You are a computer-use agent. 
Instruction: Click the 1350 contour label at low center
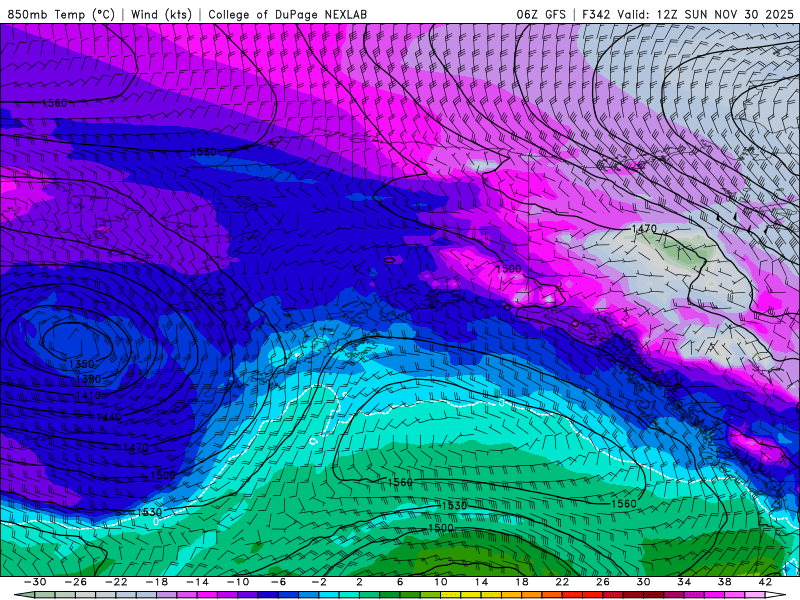coord(82,364)
